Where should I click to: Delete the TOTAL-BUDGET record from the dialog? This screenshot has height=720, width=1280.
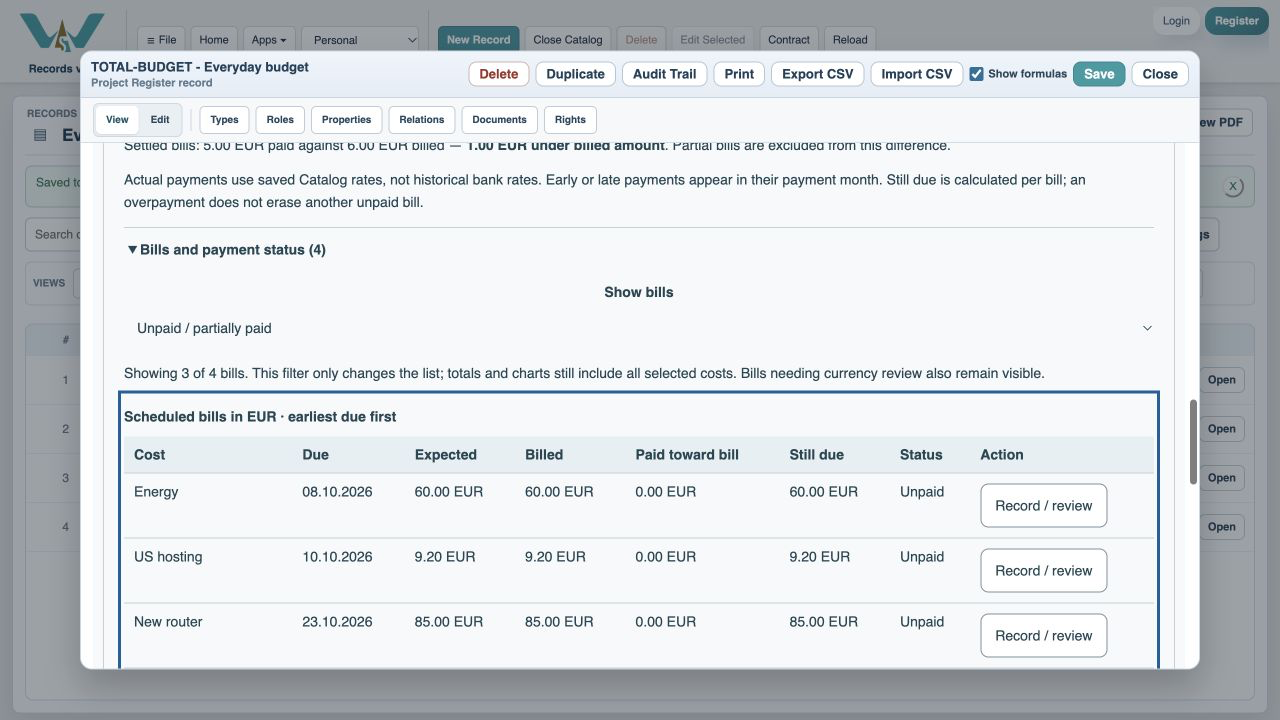498,74
